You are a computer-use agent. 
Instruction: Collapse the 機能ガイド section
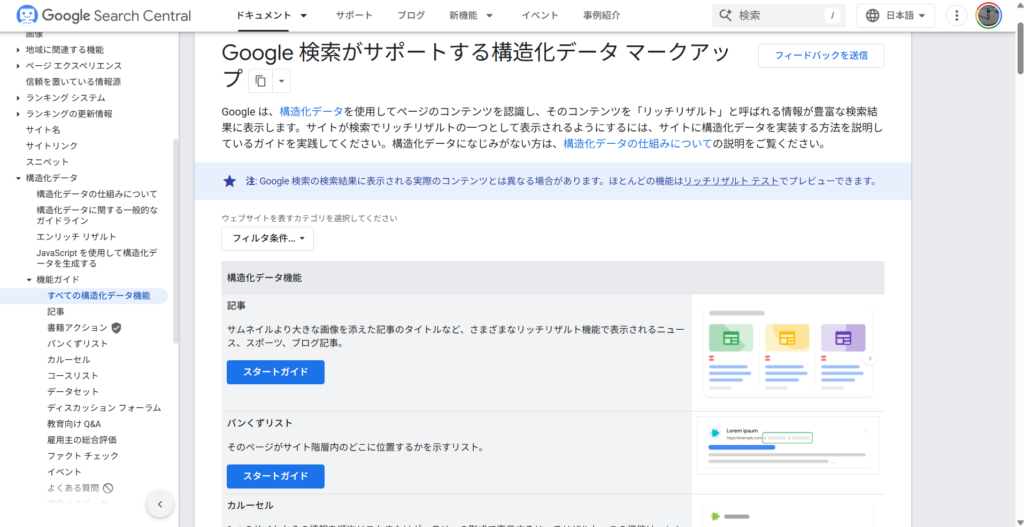click(29, 279)
